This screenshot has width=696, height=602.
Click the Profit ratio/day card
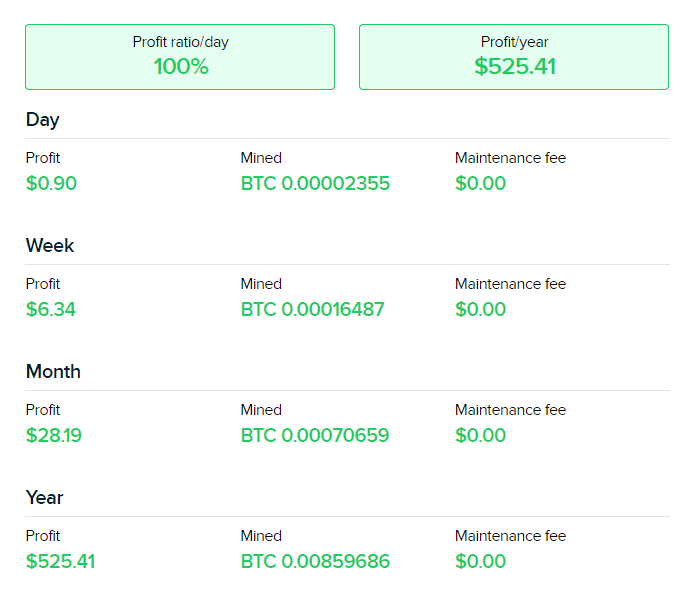tap(180, 57)
